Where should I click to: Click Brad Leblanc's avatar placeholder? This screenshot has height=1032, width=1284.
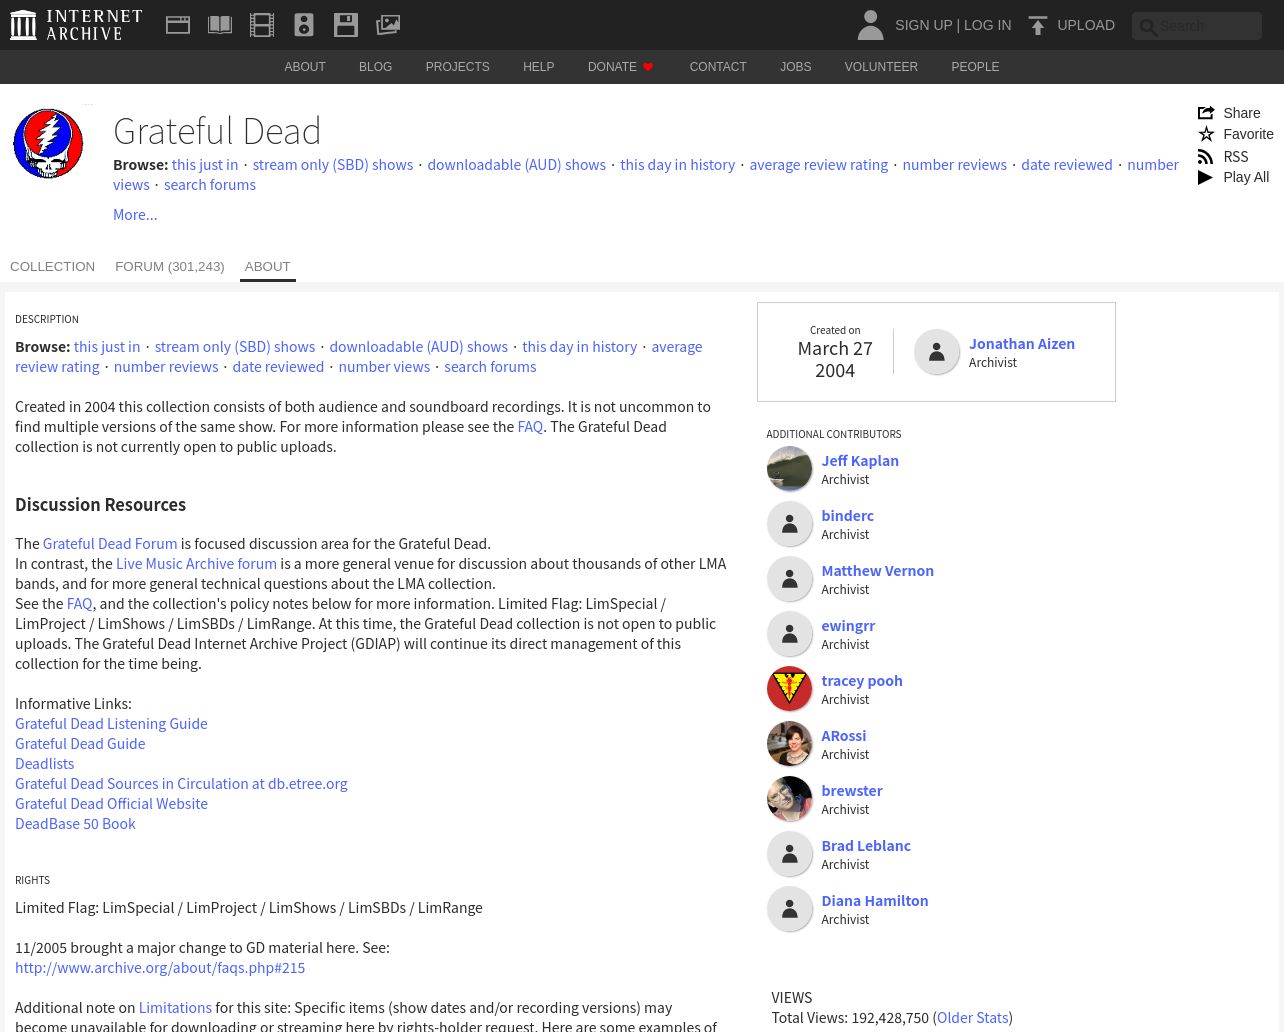tap(789, 853)
